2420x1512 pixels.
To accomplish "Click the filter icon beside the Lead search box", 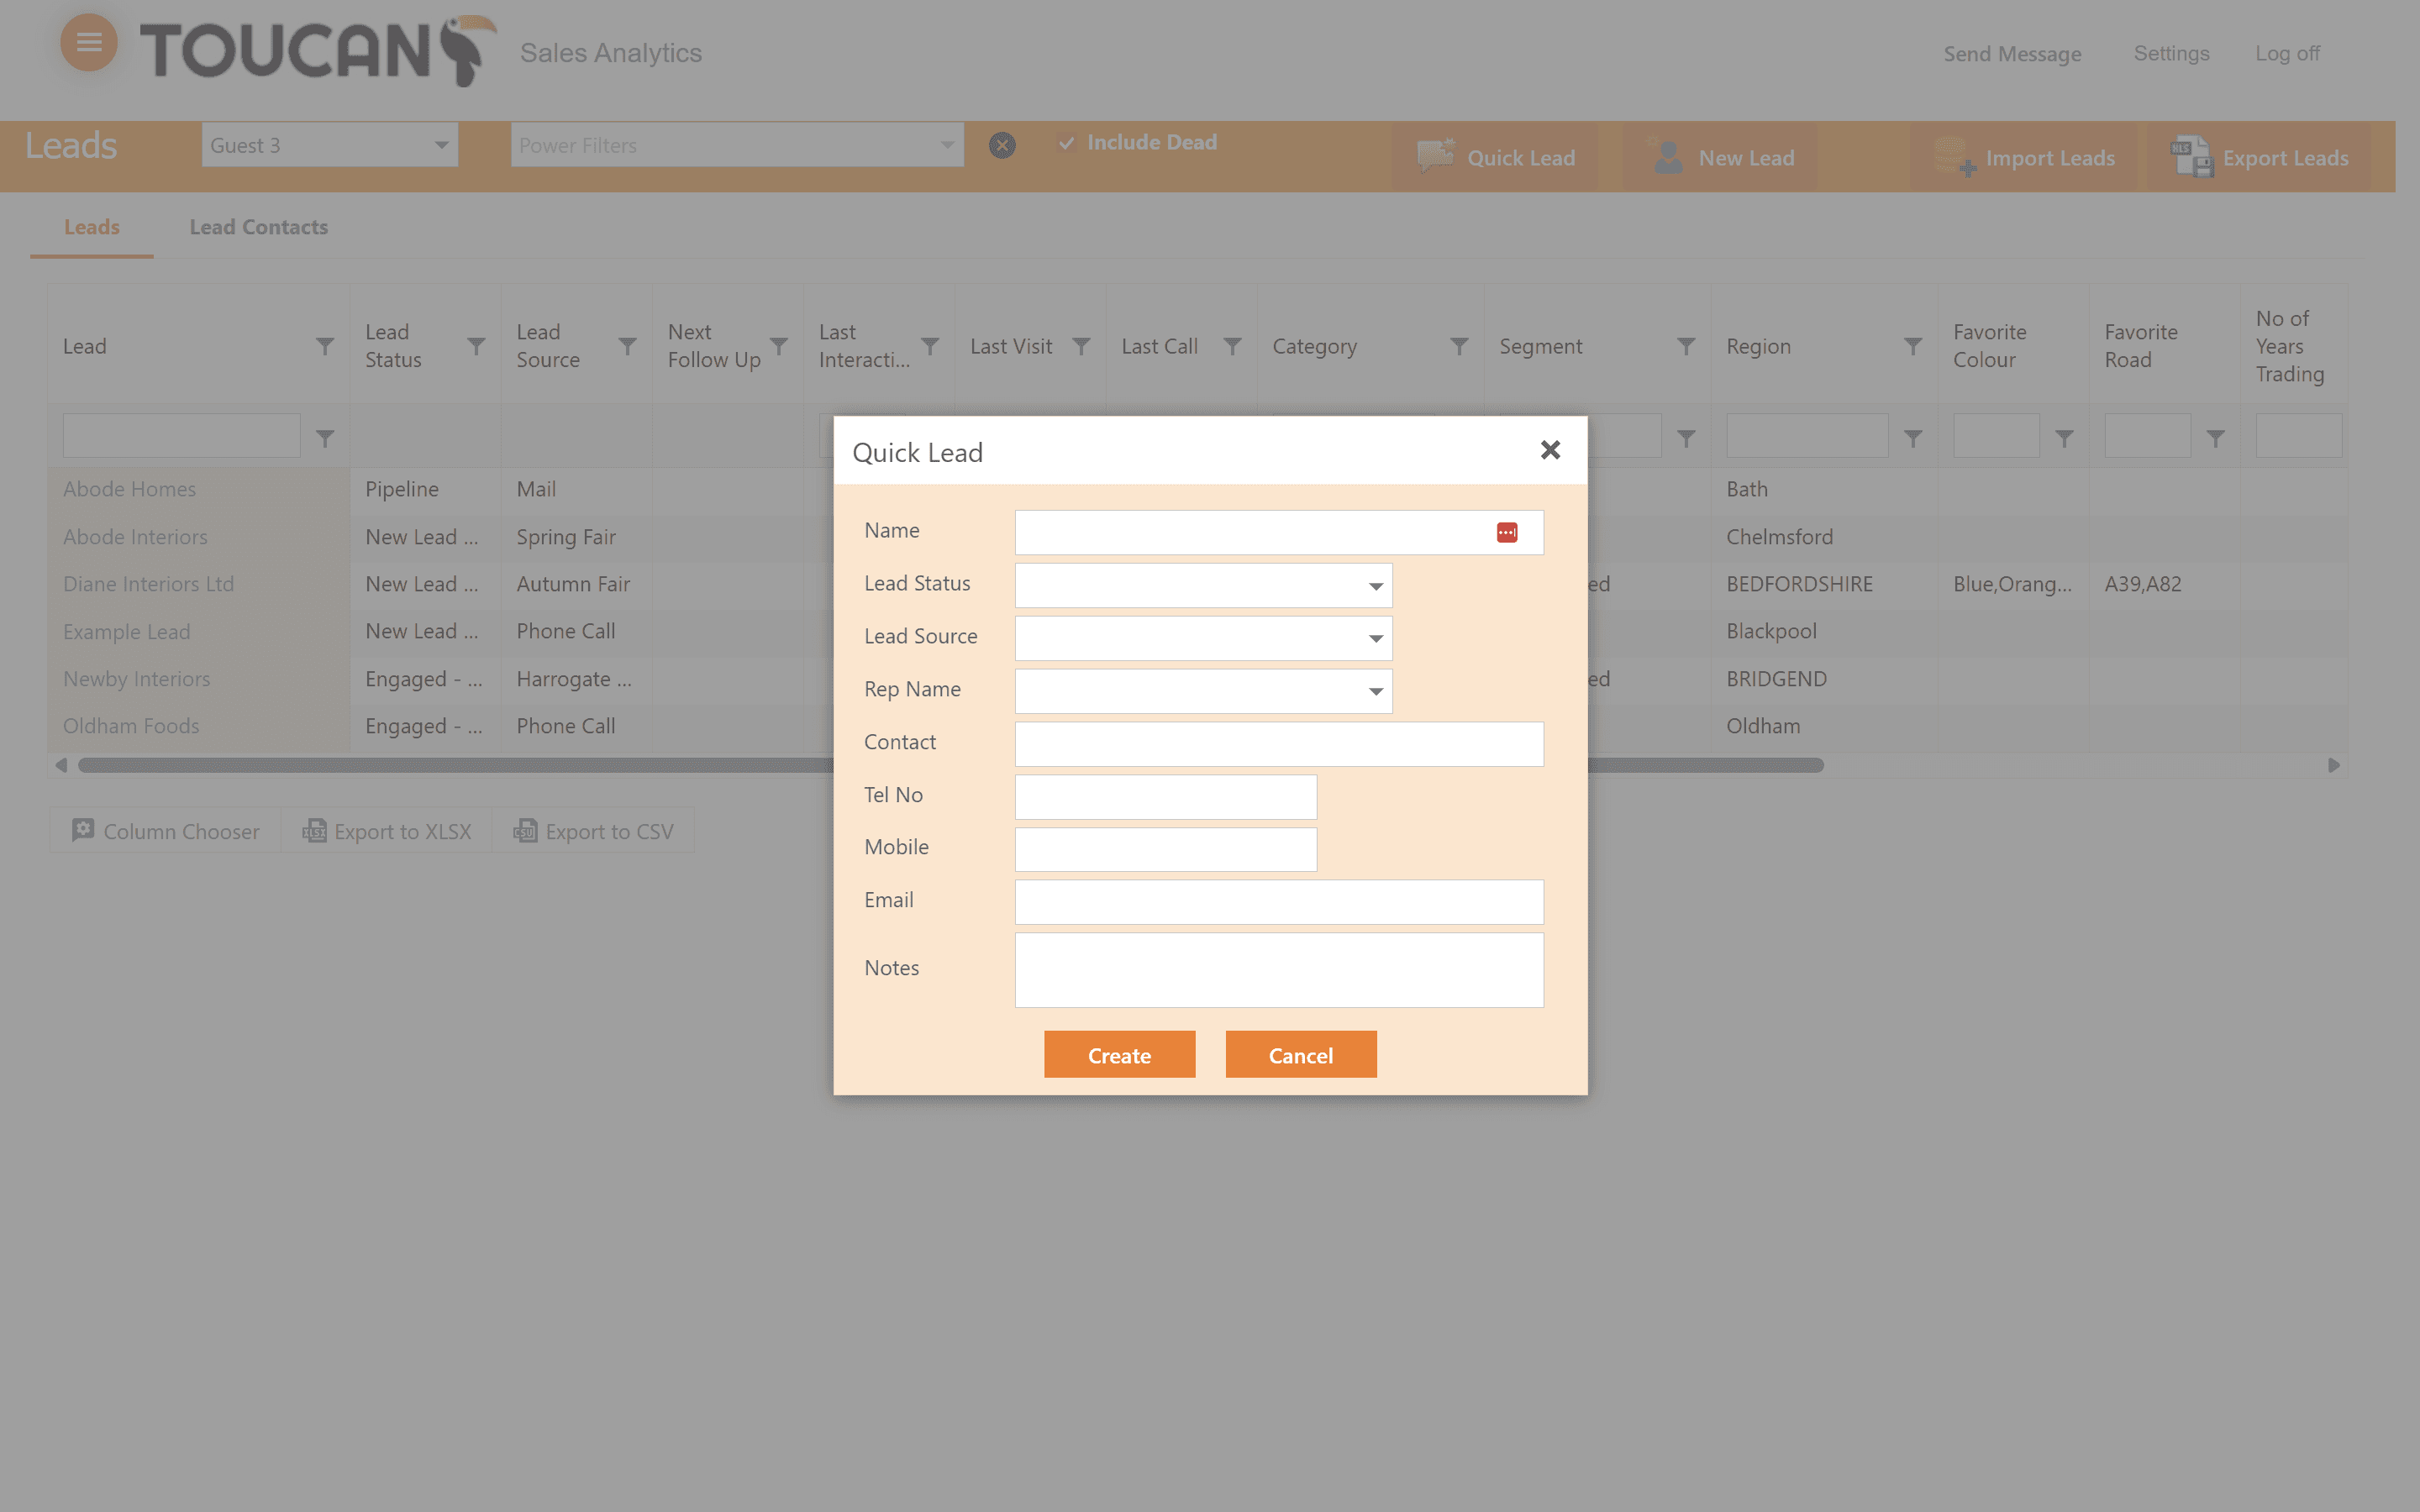I will [x=325, y=438].
